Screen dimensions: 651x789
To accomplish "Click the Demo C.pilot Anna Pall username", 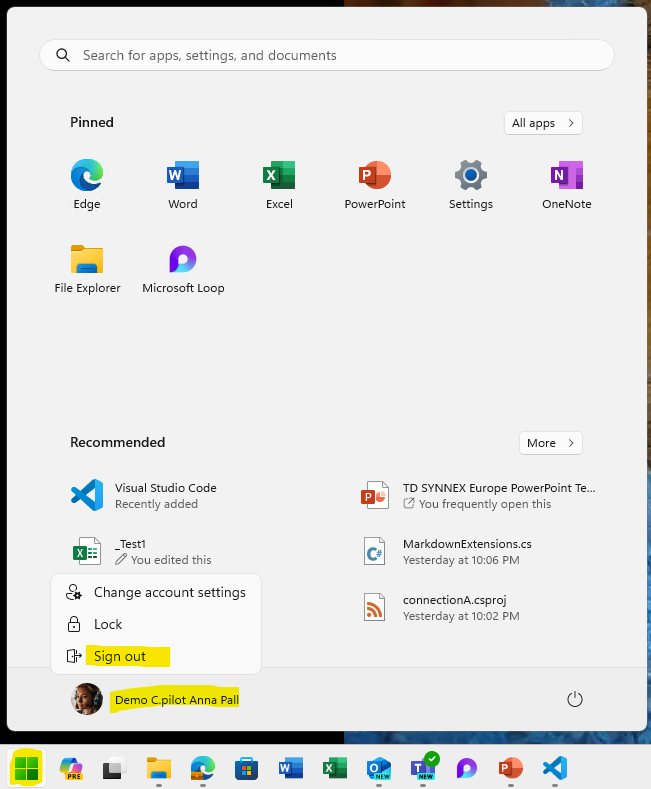I will tap(177, 700).
